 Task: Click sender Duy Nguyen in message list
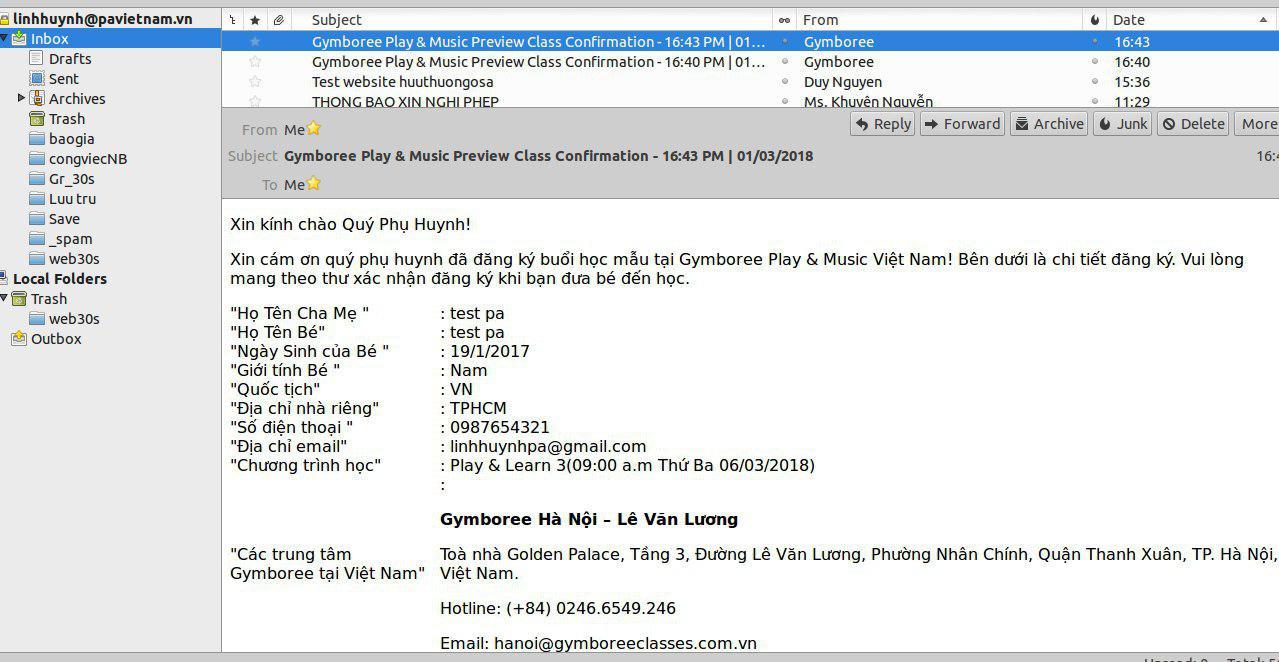coord(843,82)
